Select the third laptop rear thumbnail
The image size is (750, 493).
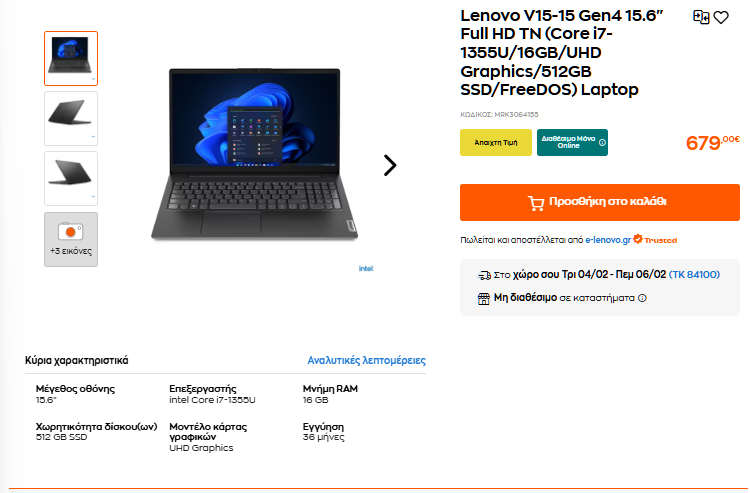[71, 178]
